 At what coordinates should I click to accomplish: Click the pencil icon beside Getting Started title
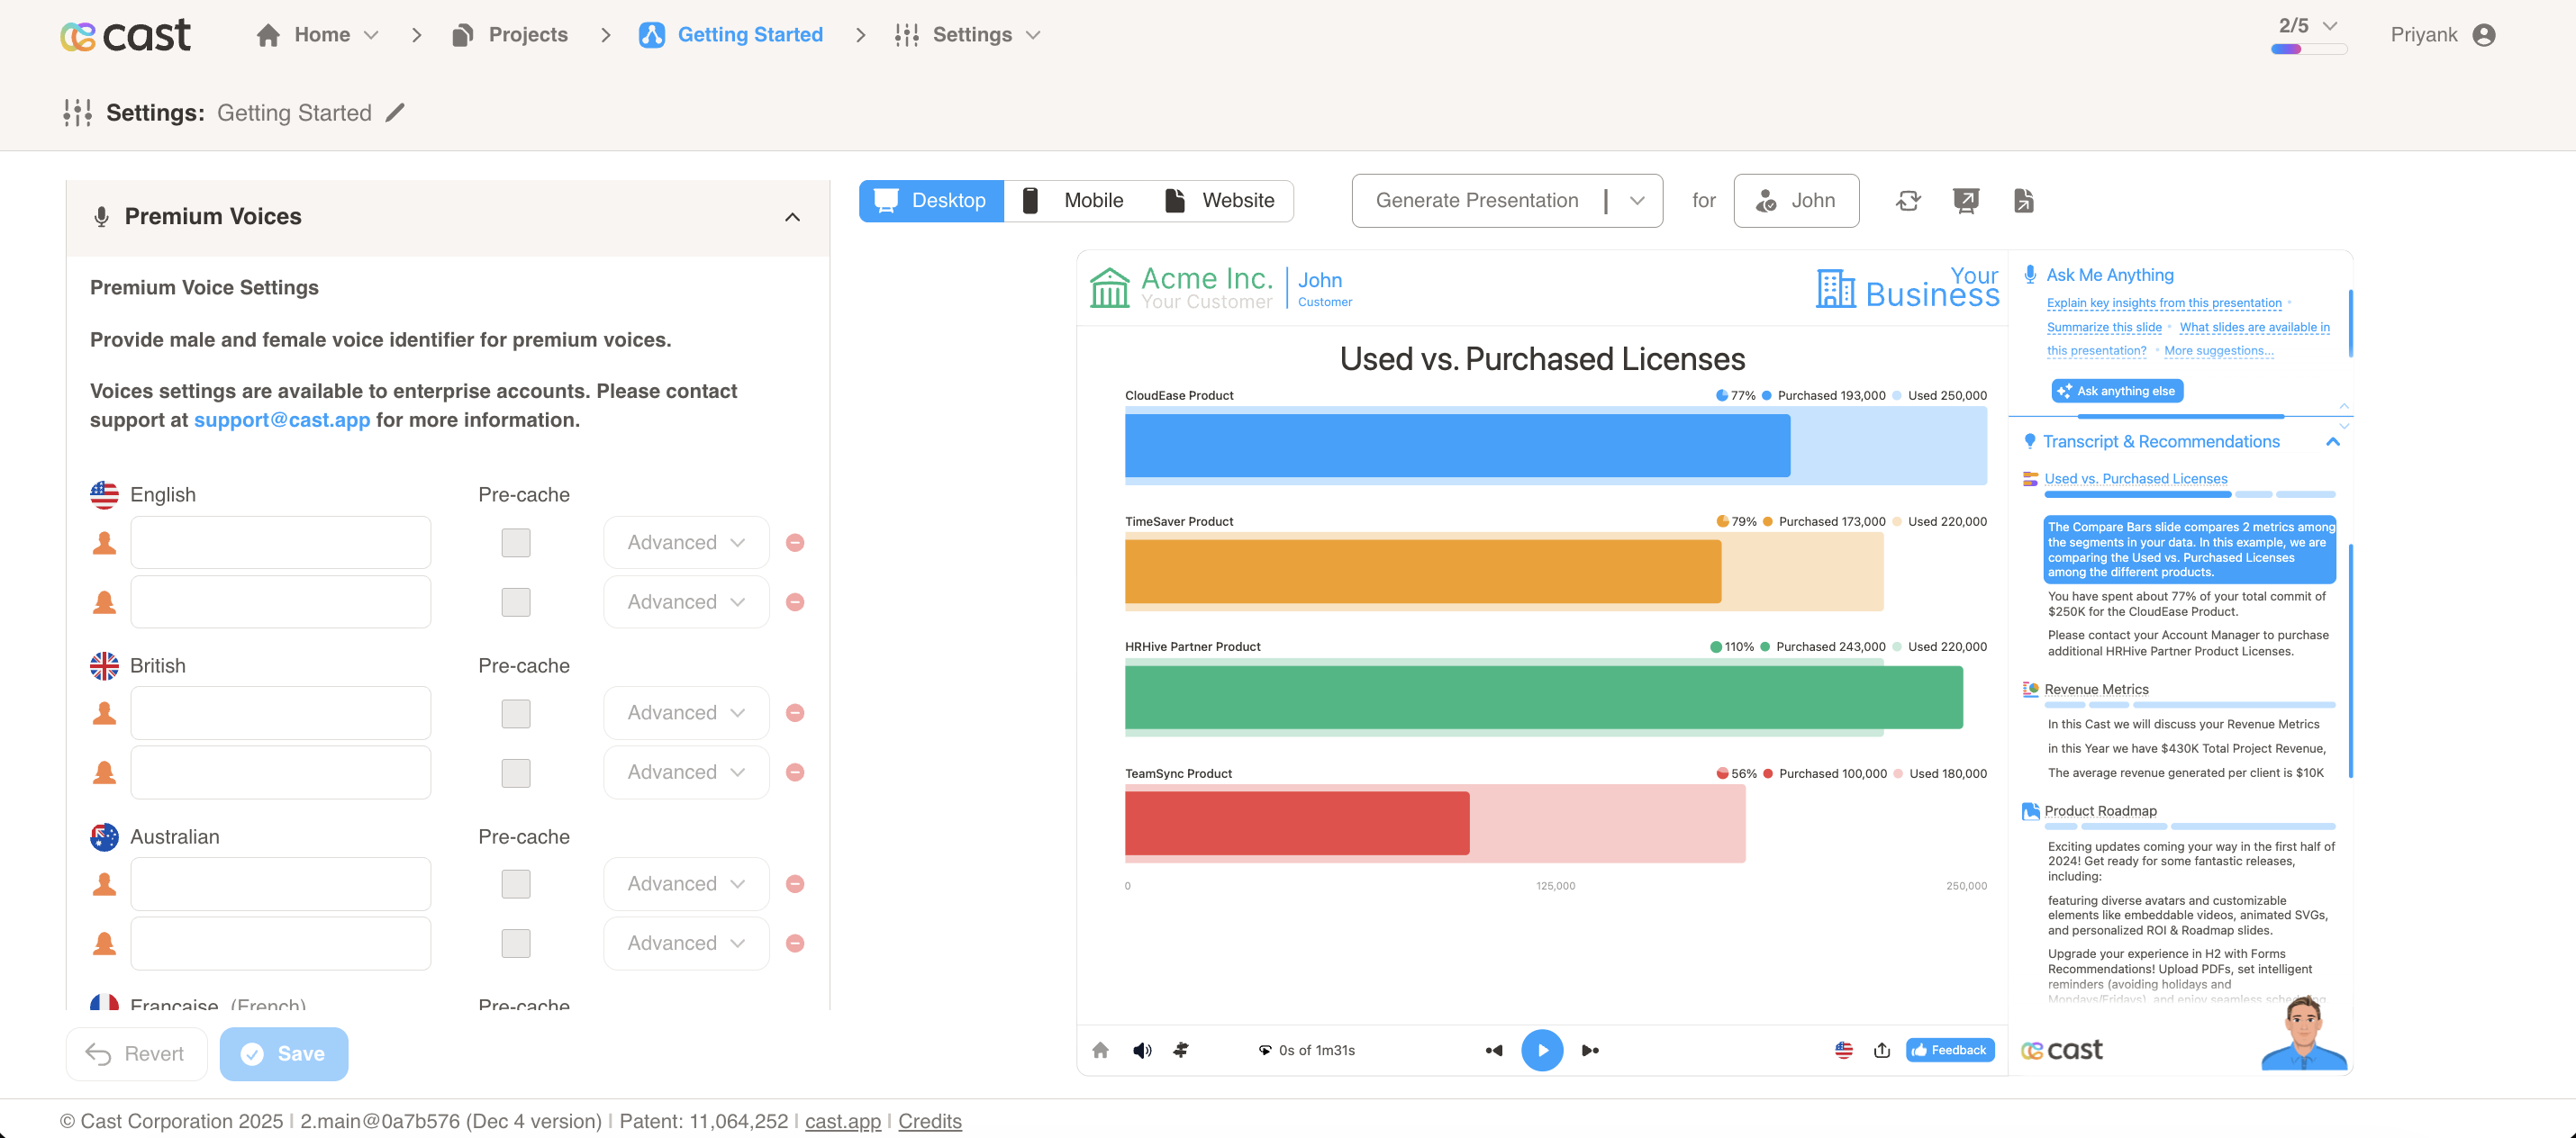point(396,113)
